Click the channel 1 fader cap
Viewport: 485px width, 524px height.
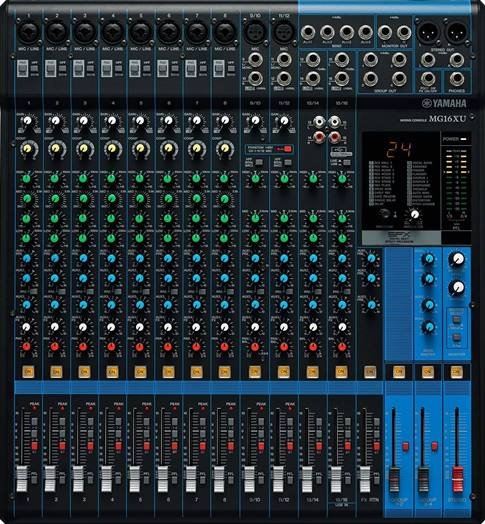pos(22,479)
